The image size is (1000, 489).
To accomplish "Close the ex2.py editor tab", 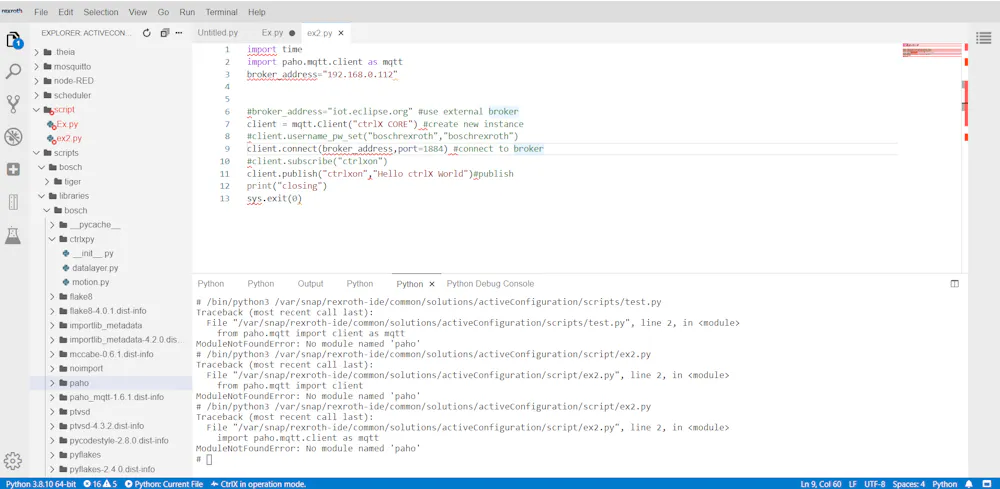I will coord(341,33).
